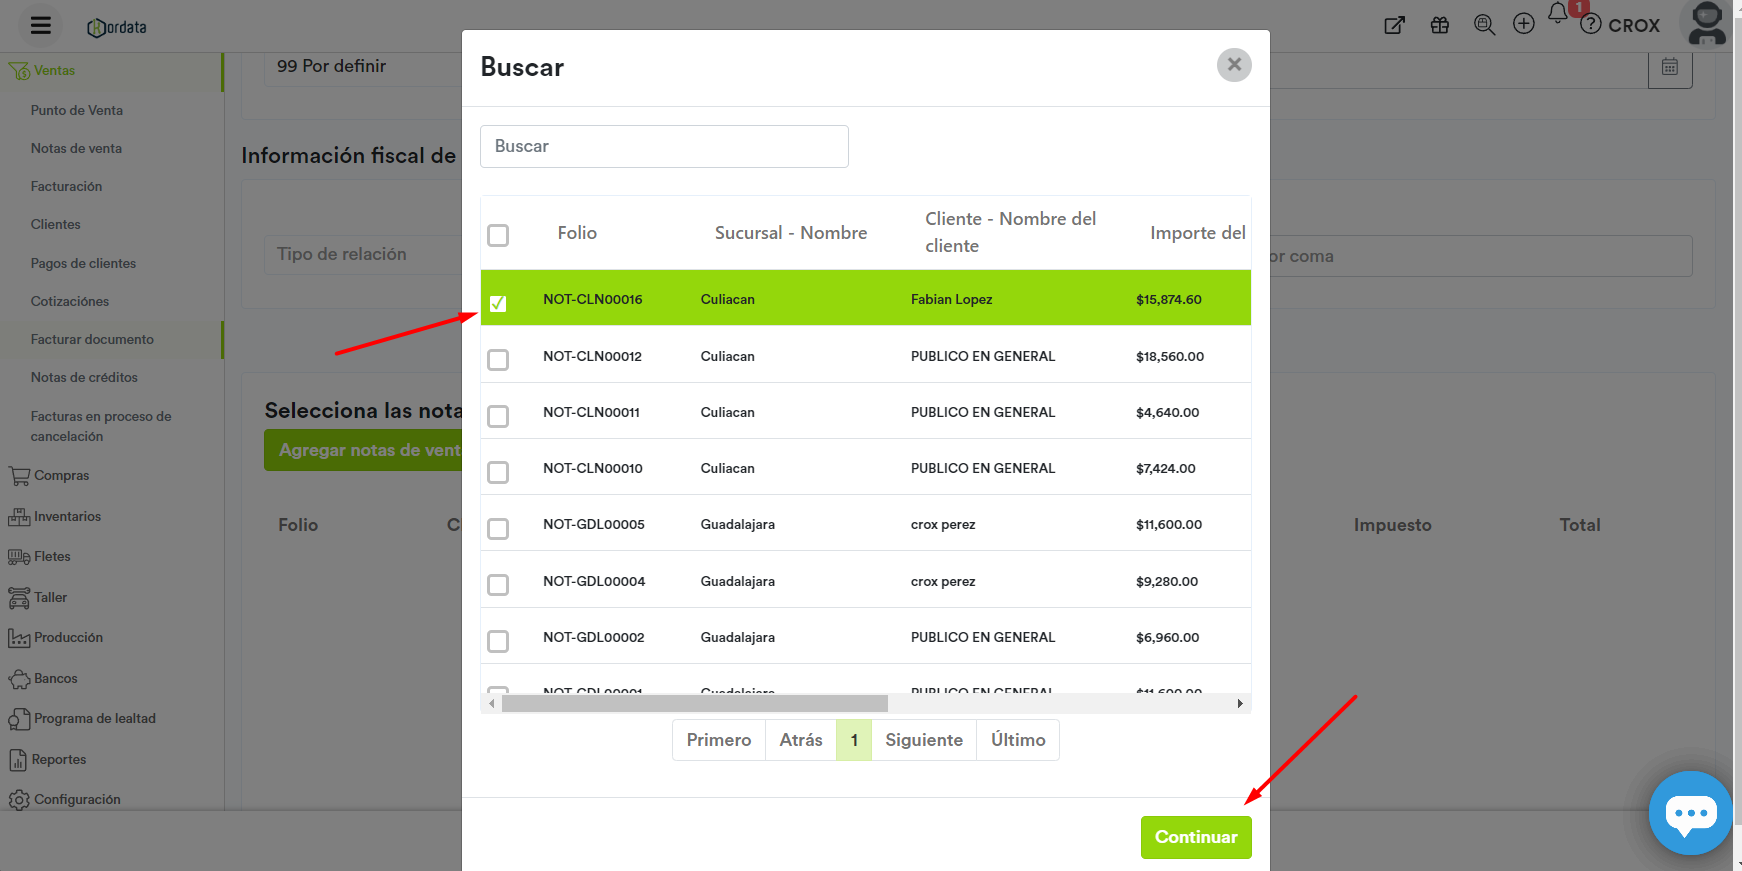Image resolution: width=1742 pixels, height=871 pixels.
Task: Go to Punto de Venta
Action: tap(77, 111)
